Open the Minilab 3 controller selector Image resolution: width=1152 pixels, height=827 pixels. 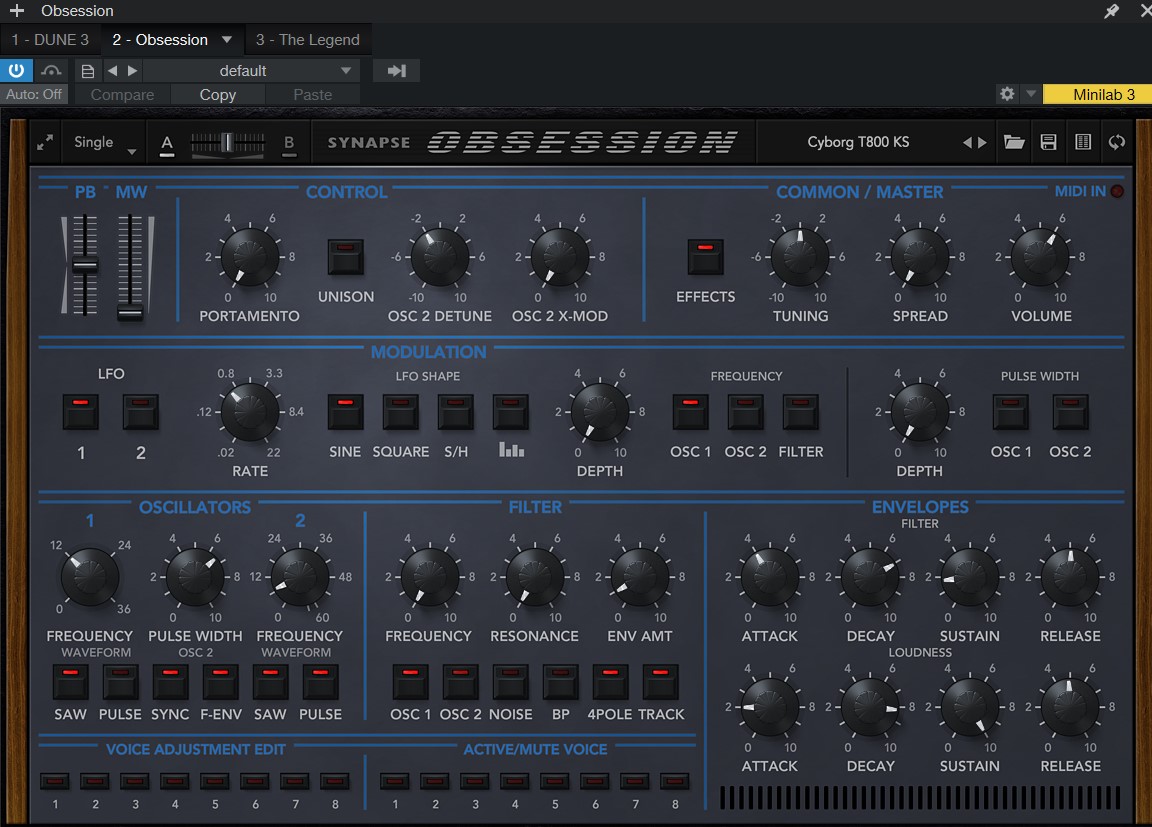[x=1098, y=94]
